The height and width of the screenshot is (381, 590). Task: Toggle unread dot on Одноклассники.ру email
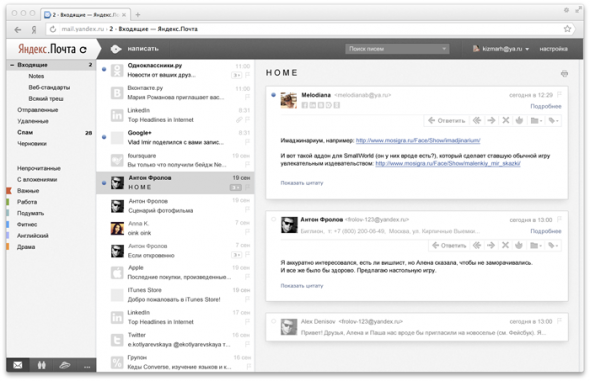104,69
